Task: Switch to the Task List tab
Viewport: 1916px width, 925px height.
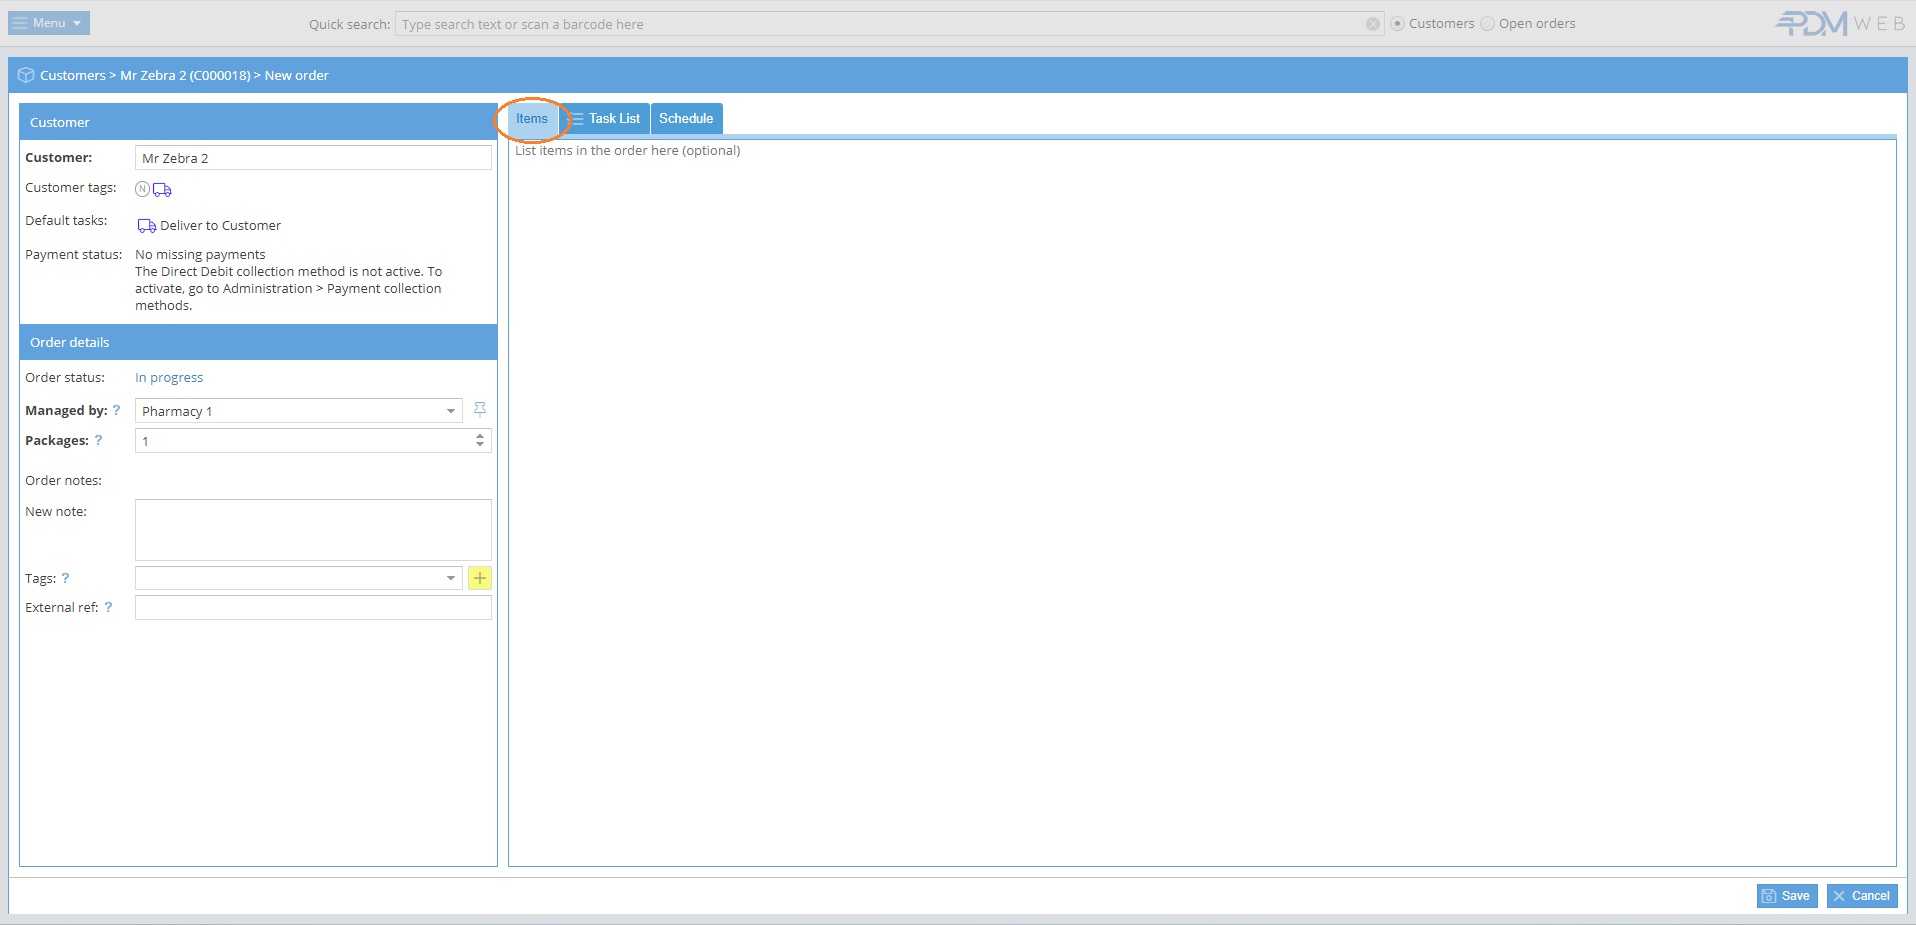Action: pyautogui.click(x=606, y=118)
